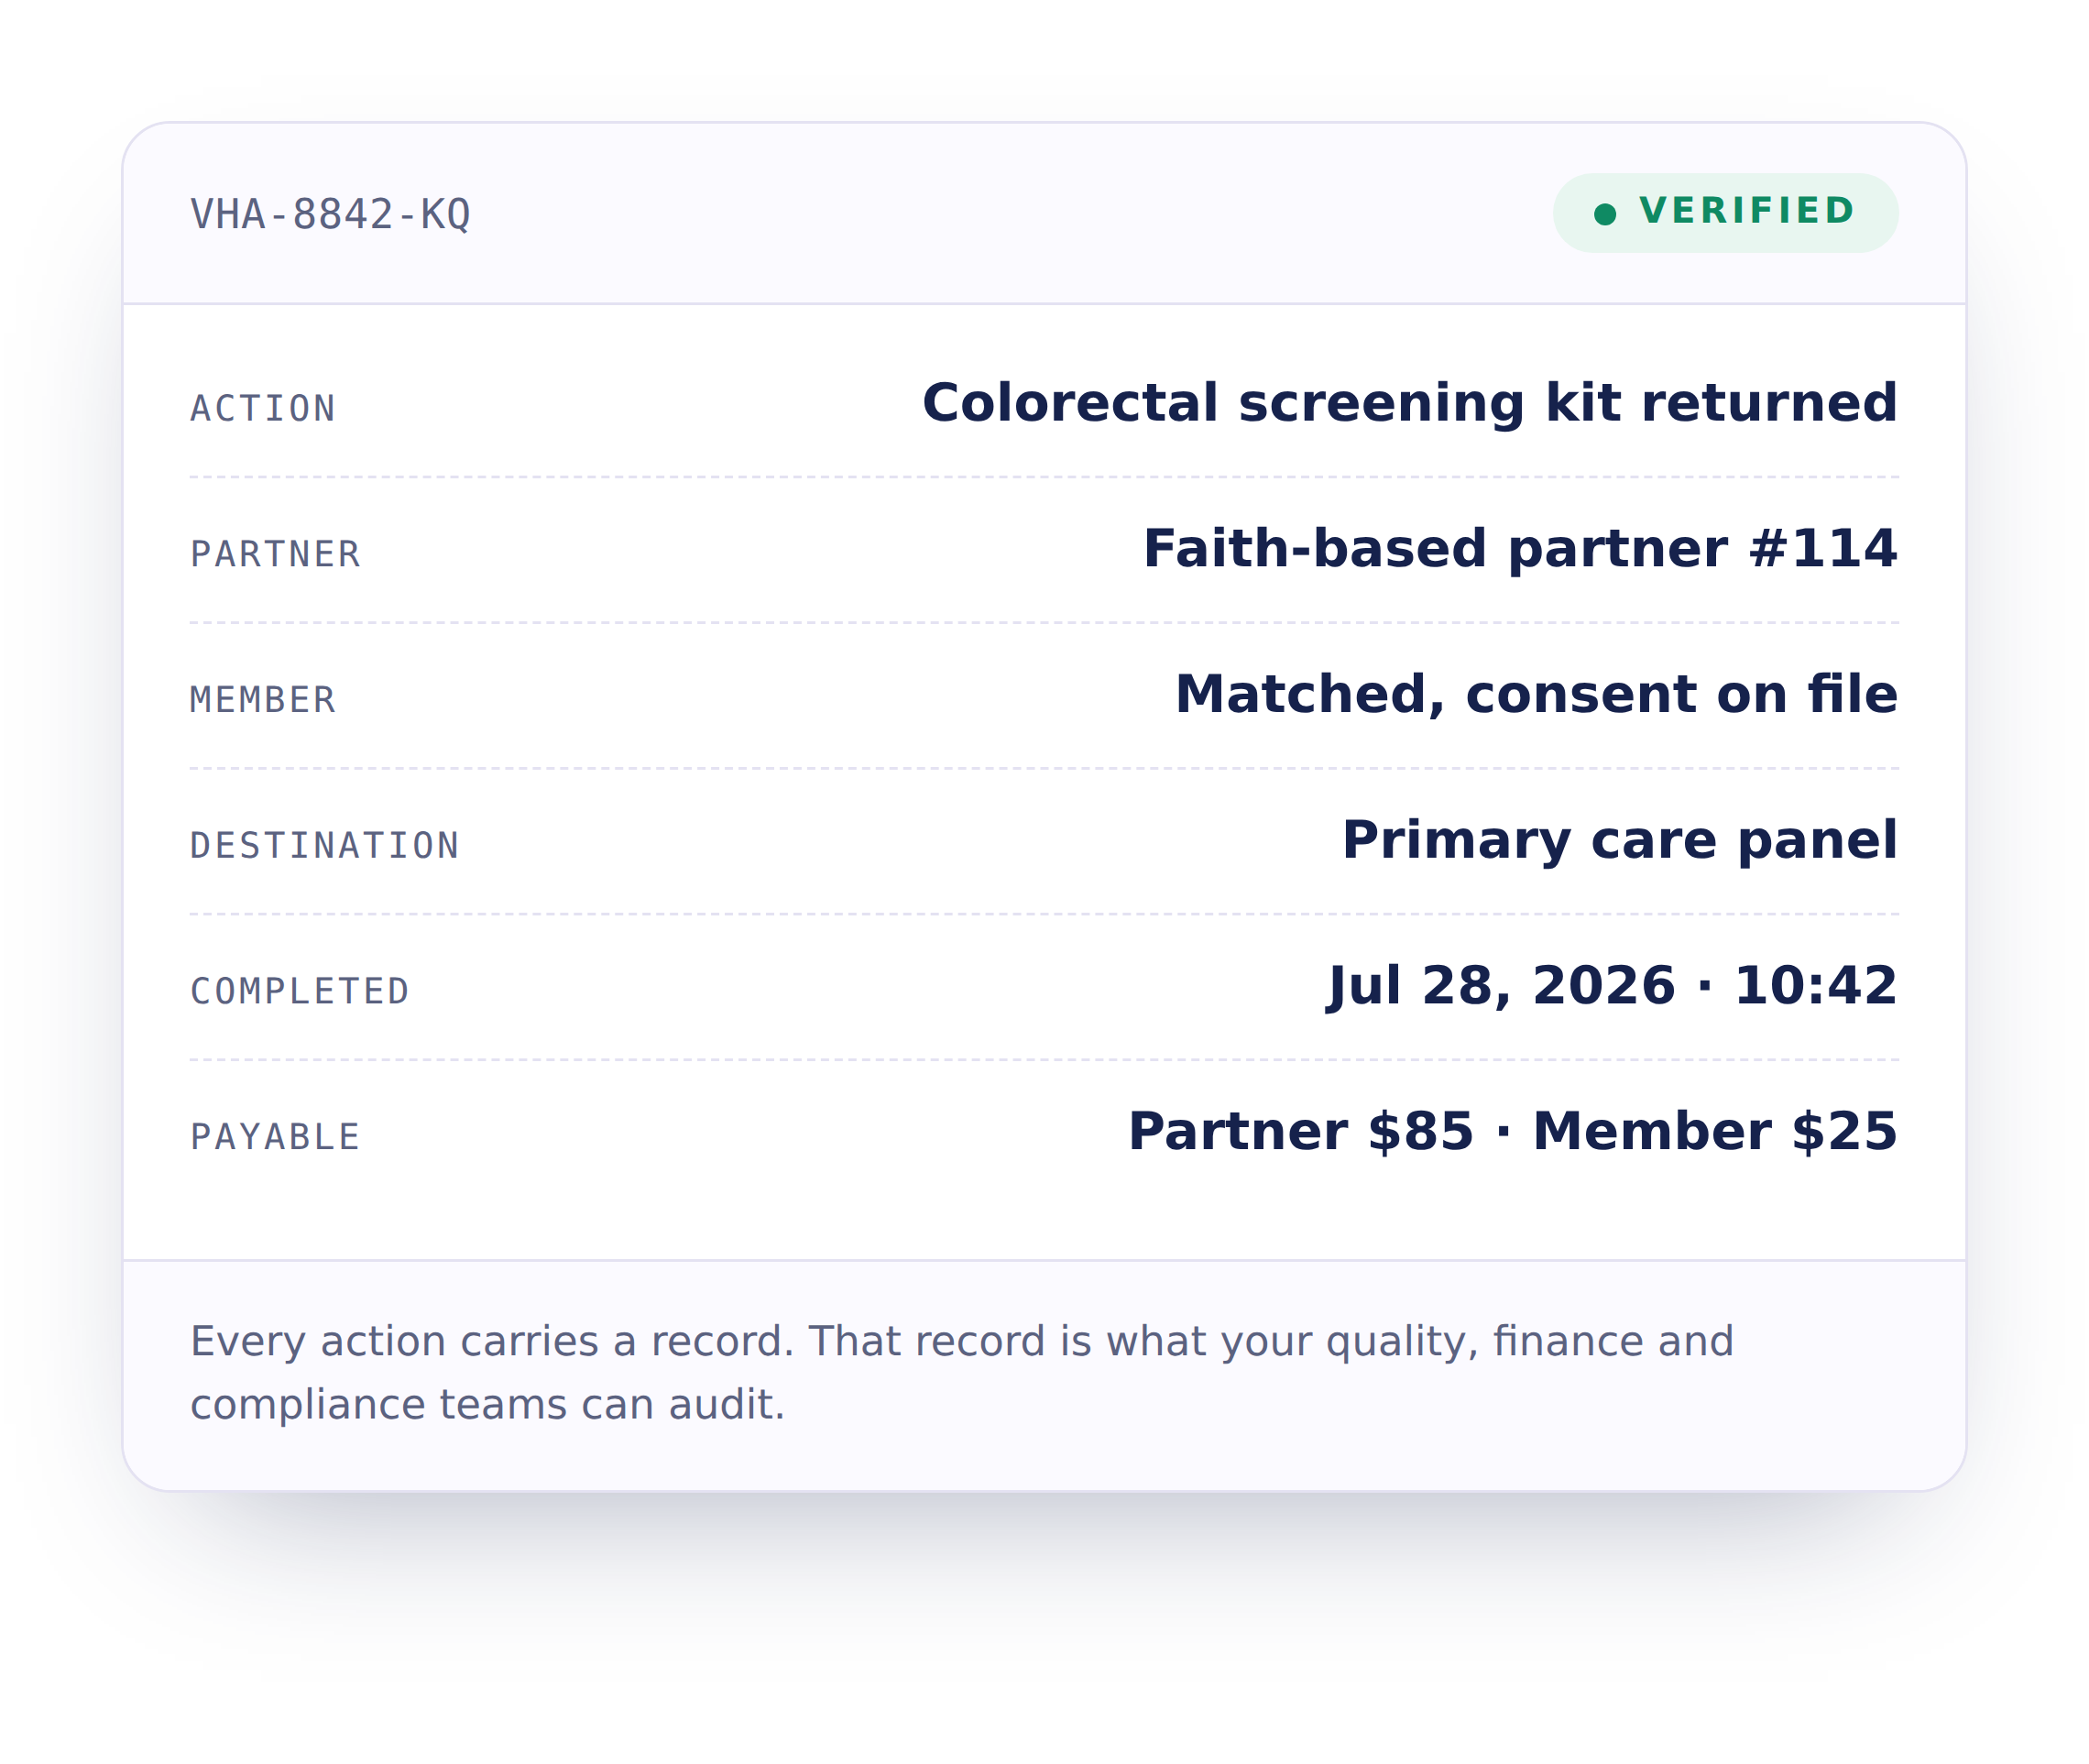Viewport: 2089px width, 1764px height.
Task: Select Partner $85 payable amount
Action: [1300, 1132]
